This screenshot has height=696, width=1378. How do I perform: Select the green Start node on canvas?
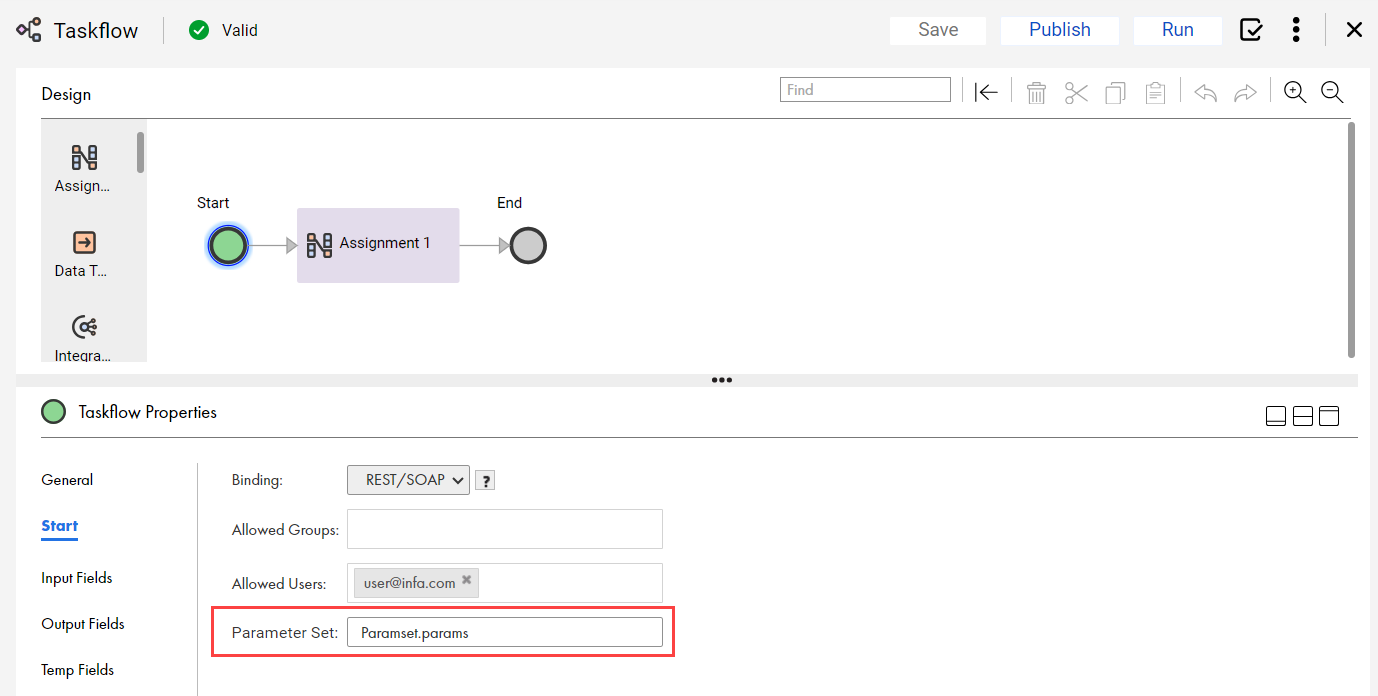(x=228, y=245)
